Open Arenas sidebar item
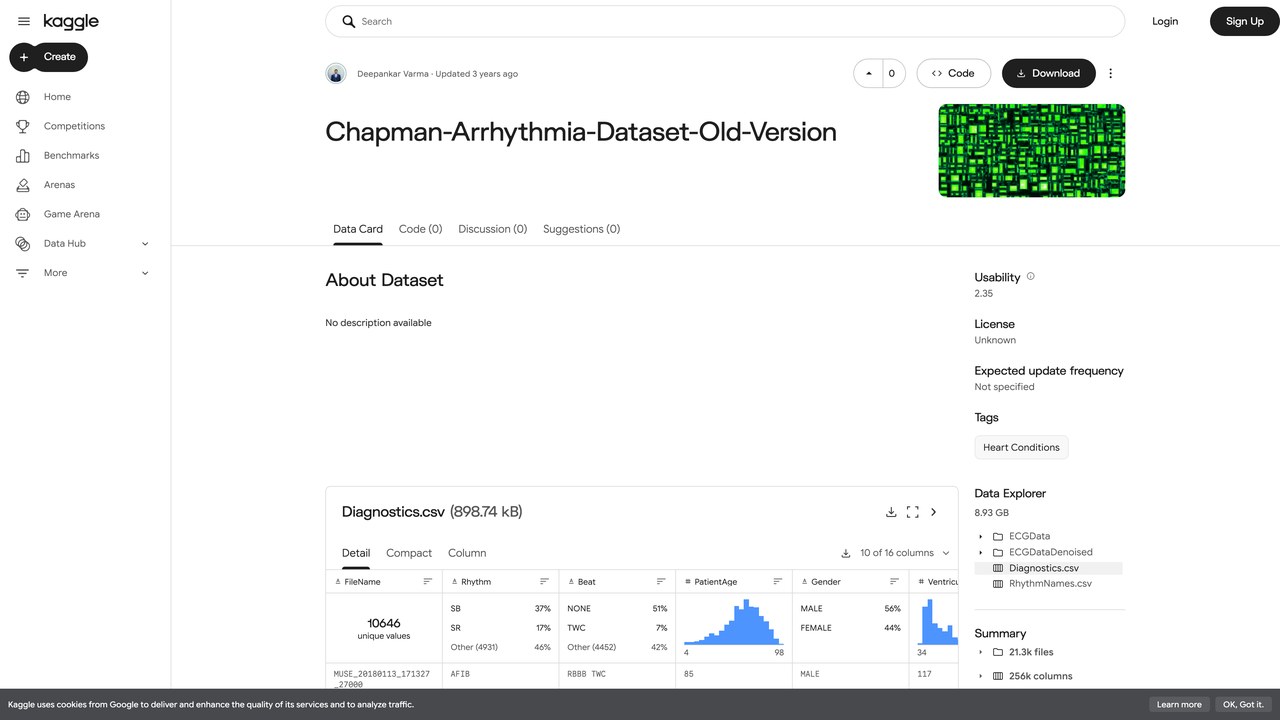The image size is (1280, 720). point(59,185)
